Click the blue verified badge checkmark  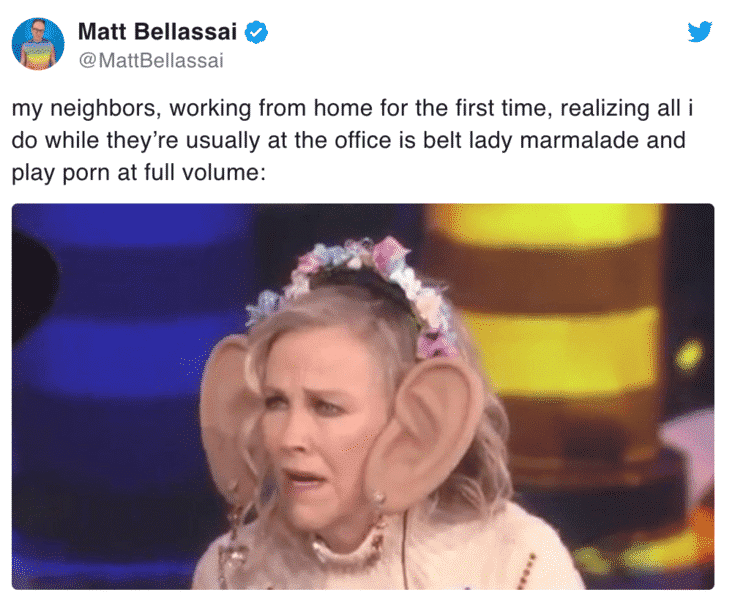(256, 32)
